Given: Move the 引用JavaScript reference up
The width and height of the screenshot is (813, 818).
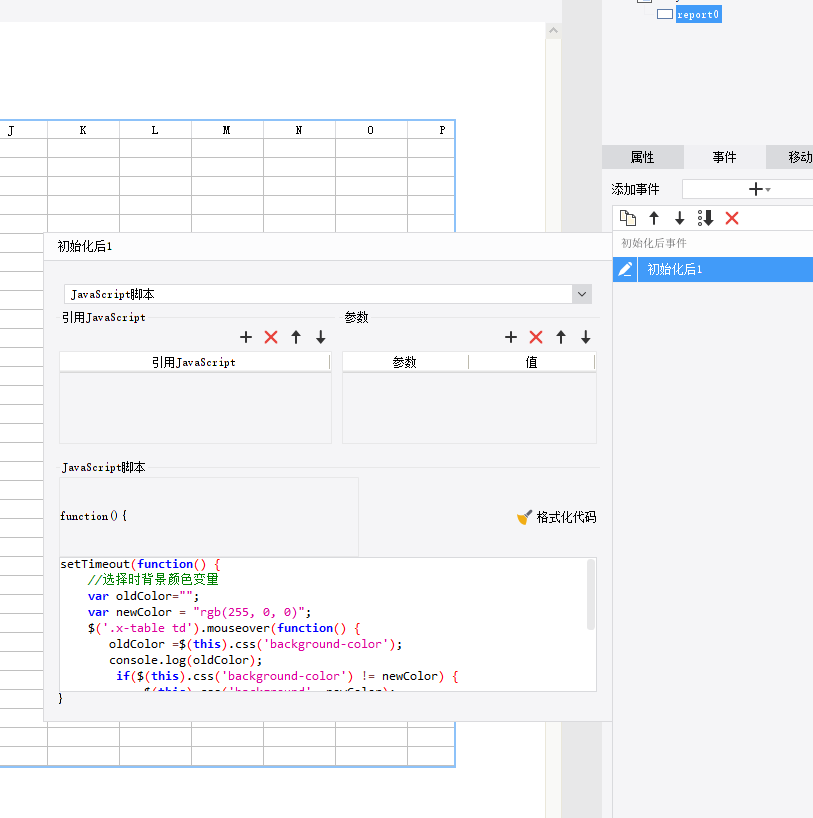Looking at the screenshot, I should [x=296, y=337].
